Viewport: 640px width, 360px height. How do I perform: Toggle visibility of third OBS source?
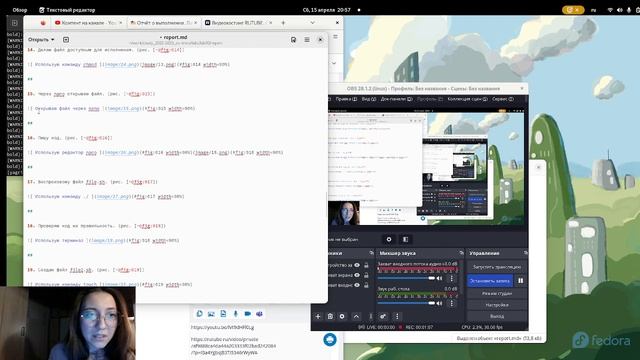click(357, 285)
